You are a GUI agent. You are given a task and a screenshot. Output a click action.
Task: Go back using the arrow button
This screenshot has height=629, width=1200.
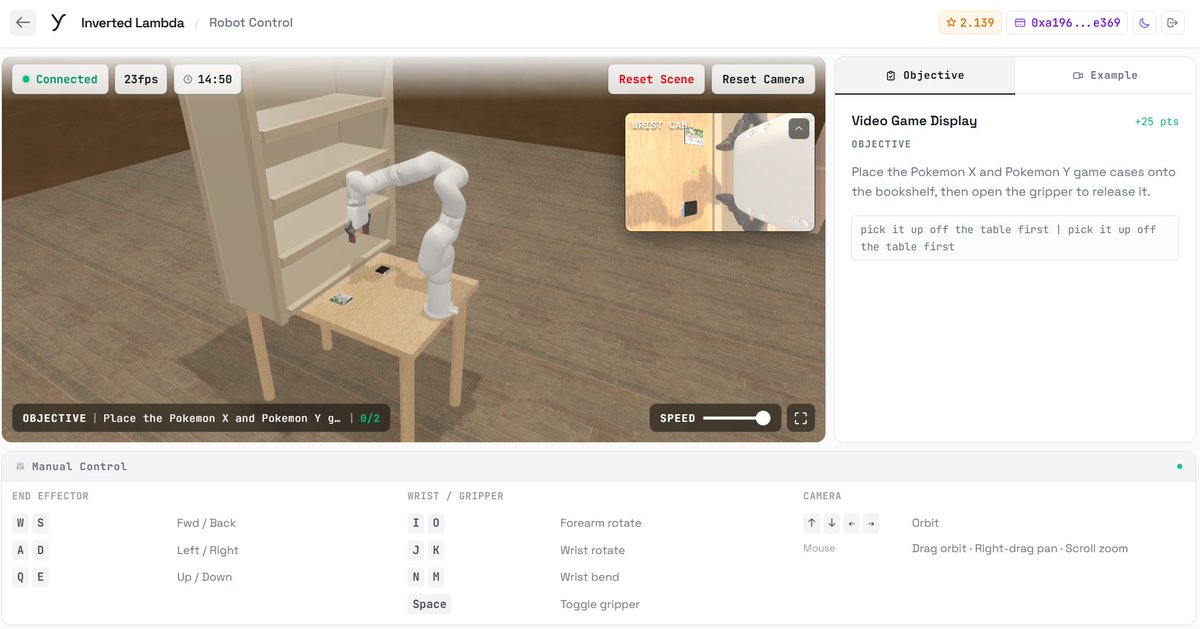23,22
